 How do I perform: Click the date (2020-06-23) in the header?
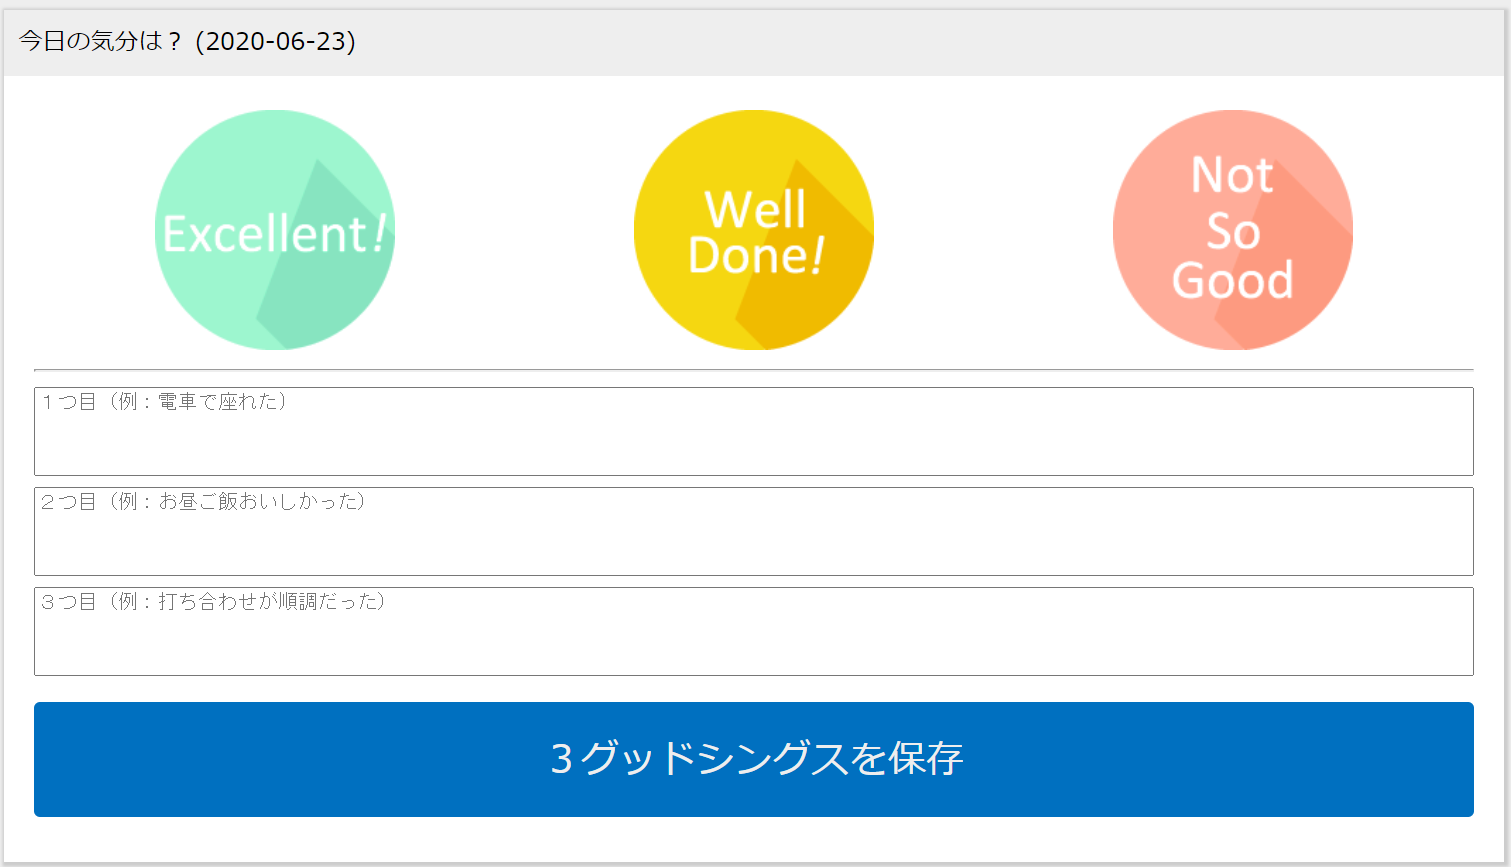276,41
